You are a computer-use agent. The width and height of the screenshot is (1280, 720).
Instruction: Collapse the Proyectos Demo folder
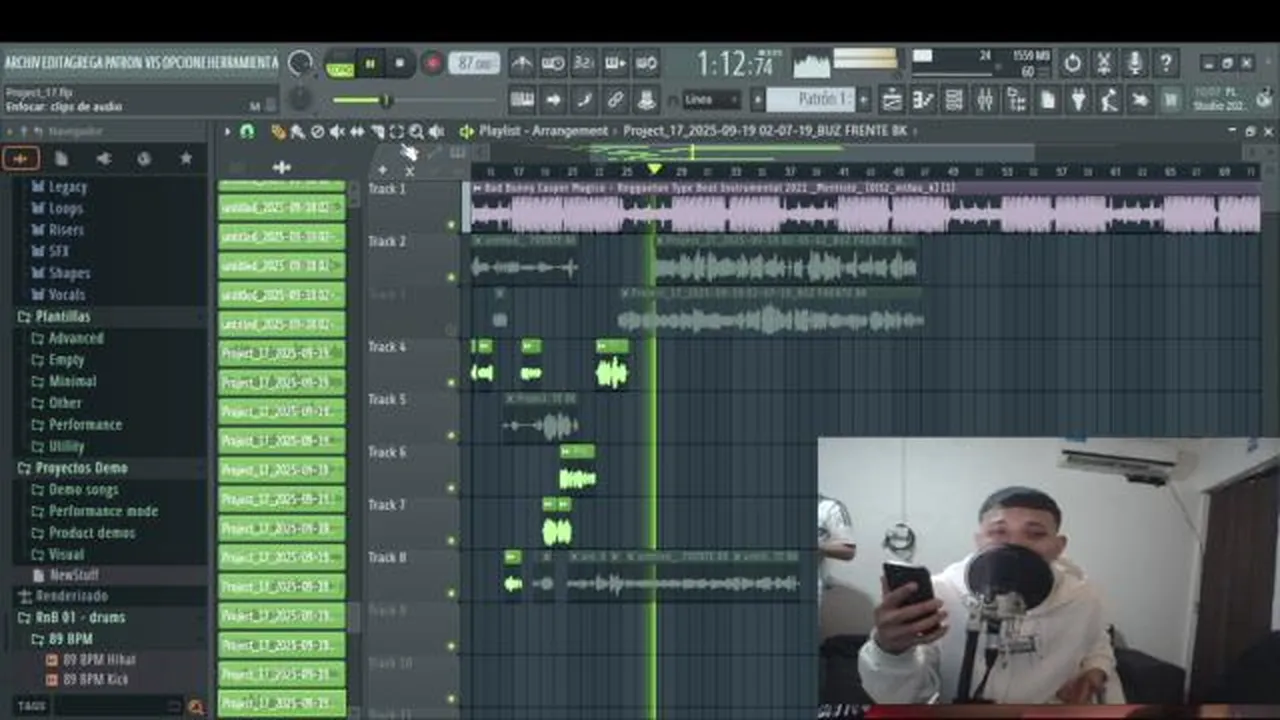pyautogui.click(x=81, y=468)
